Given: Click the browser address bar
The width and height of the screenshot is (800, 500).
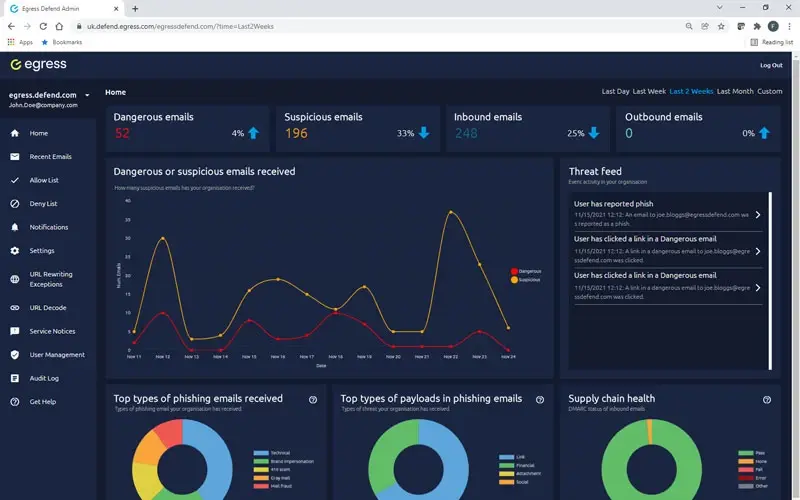Looking at the screenshot, I should [x=380, y=26].
